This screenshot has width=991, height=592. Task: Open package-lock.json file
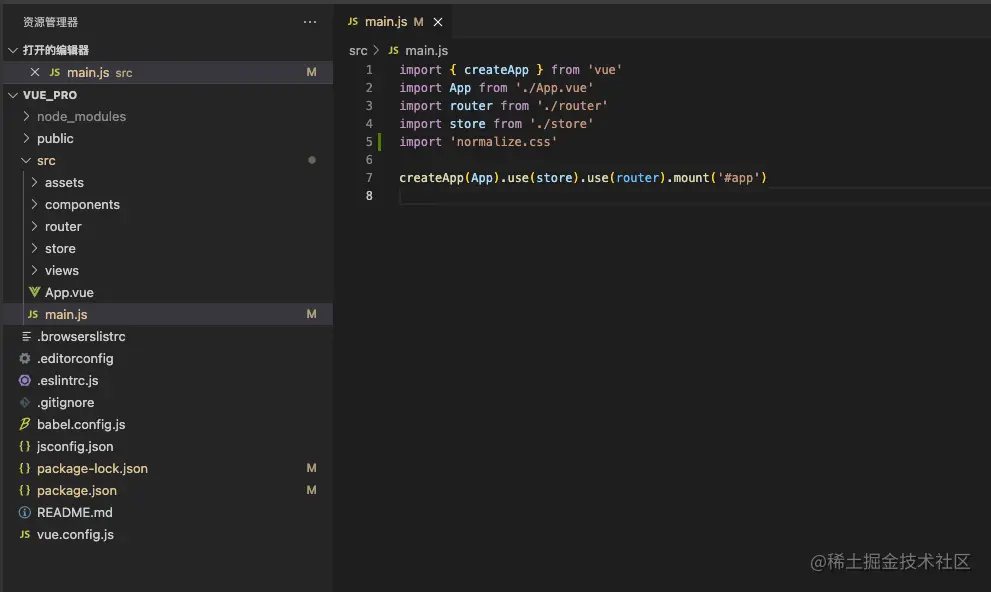(x=92, y=468)
